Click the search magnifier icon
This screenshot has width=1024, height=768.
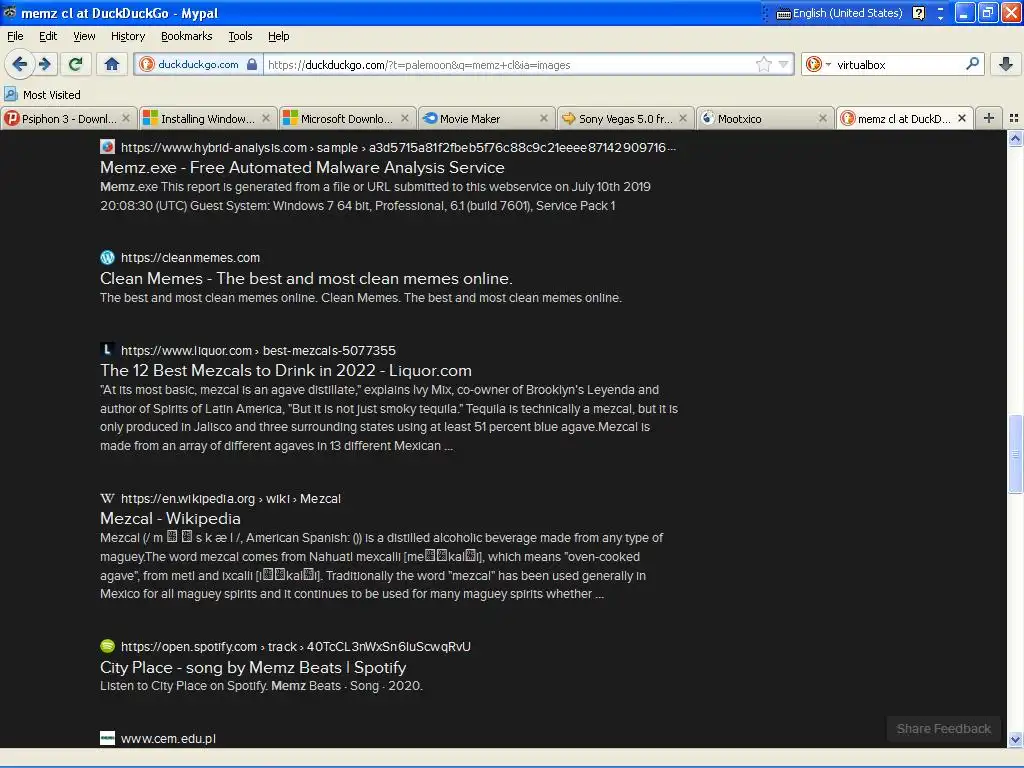click(972, 64)
